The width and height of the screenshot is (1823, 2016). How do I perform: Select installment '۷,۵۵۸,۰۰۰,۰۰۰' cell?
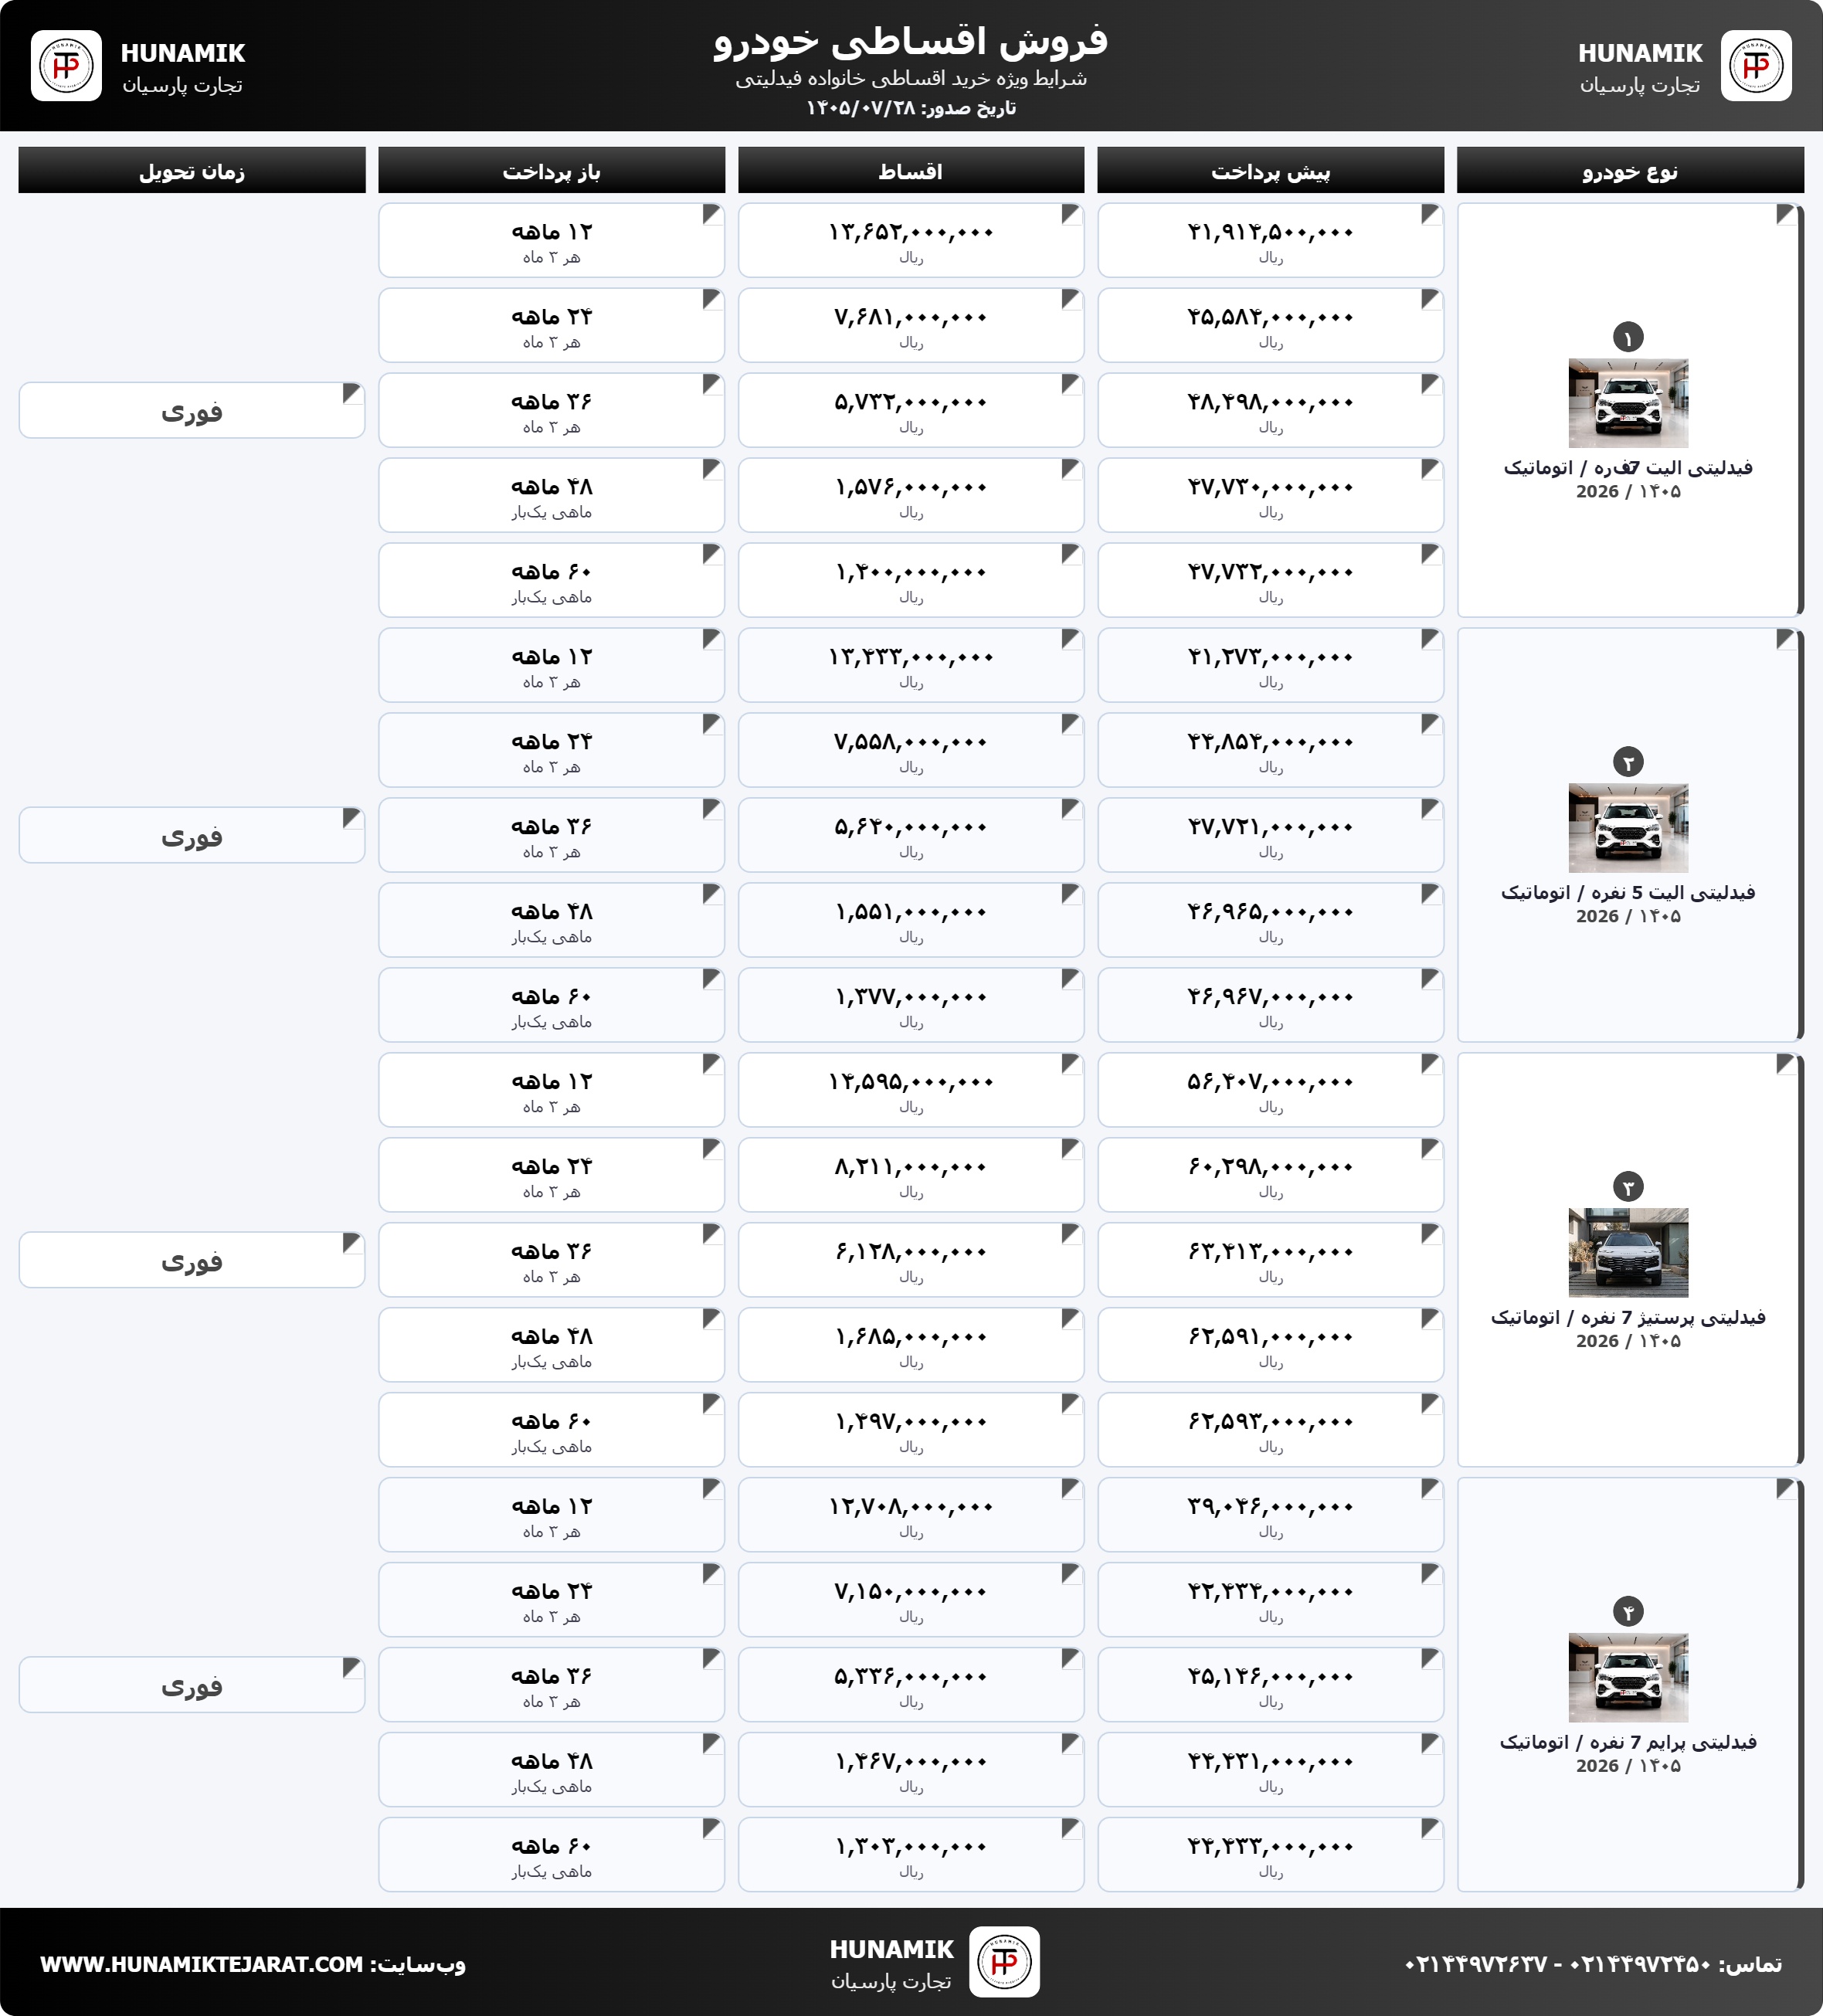(x=911, y=750)
